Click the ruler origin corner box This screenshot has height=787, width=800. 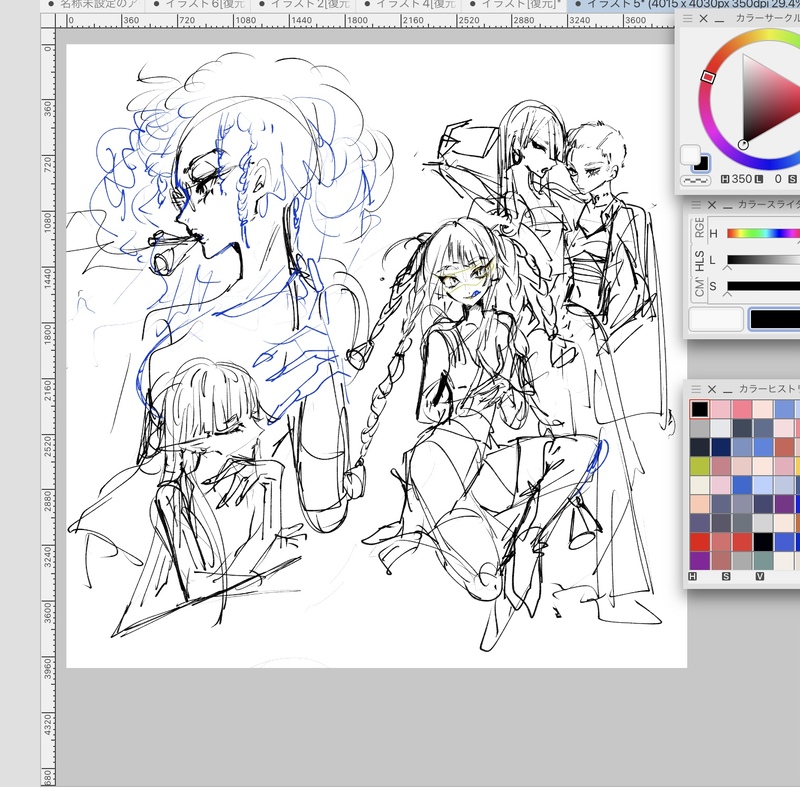[x=48, y=21]
